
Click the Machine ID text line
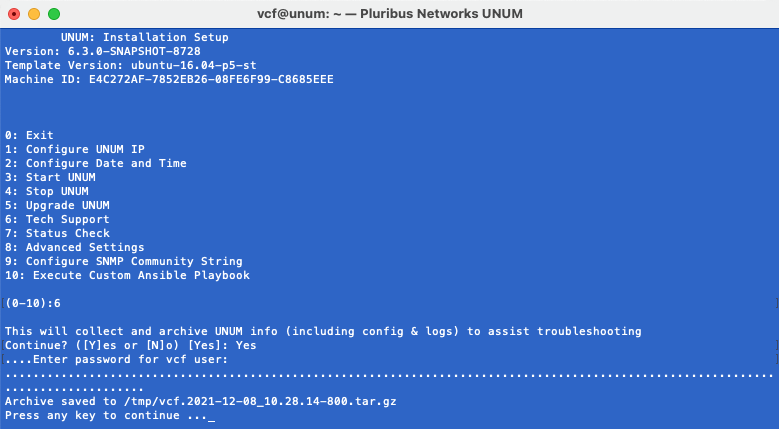pos(169,79)
